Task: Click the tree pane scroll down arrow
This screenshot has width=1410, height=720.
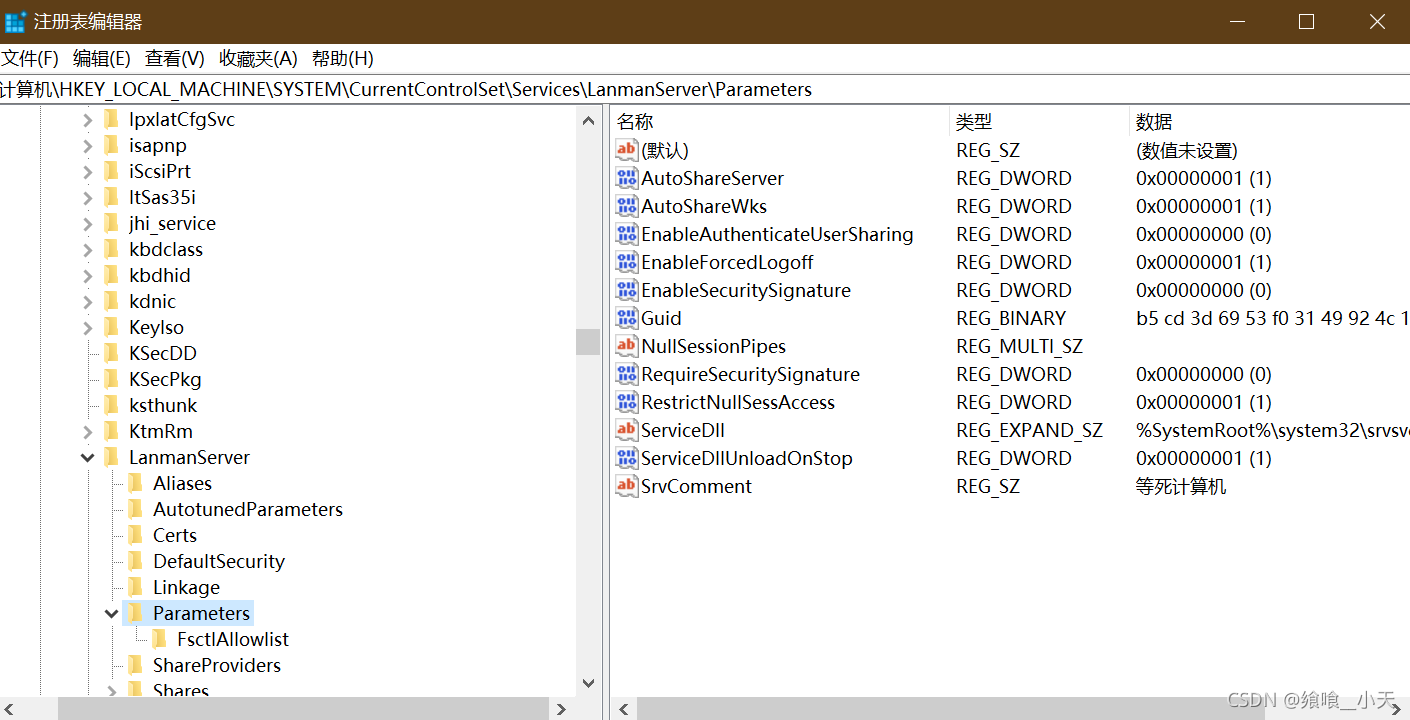Action: pos(588,683)
